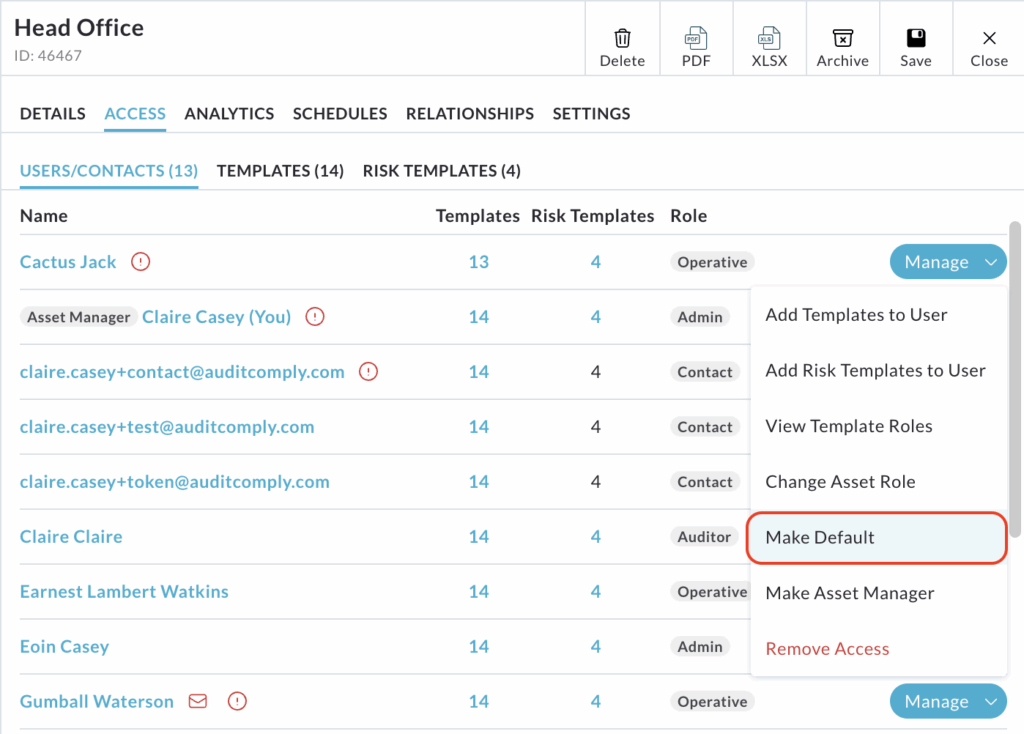This screenshot has width=1024, height=734.
Task: Click the envelope icon next to Gumball Waterson
Action: (x=198, y=702)
